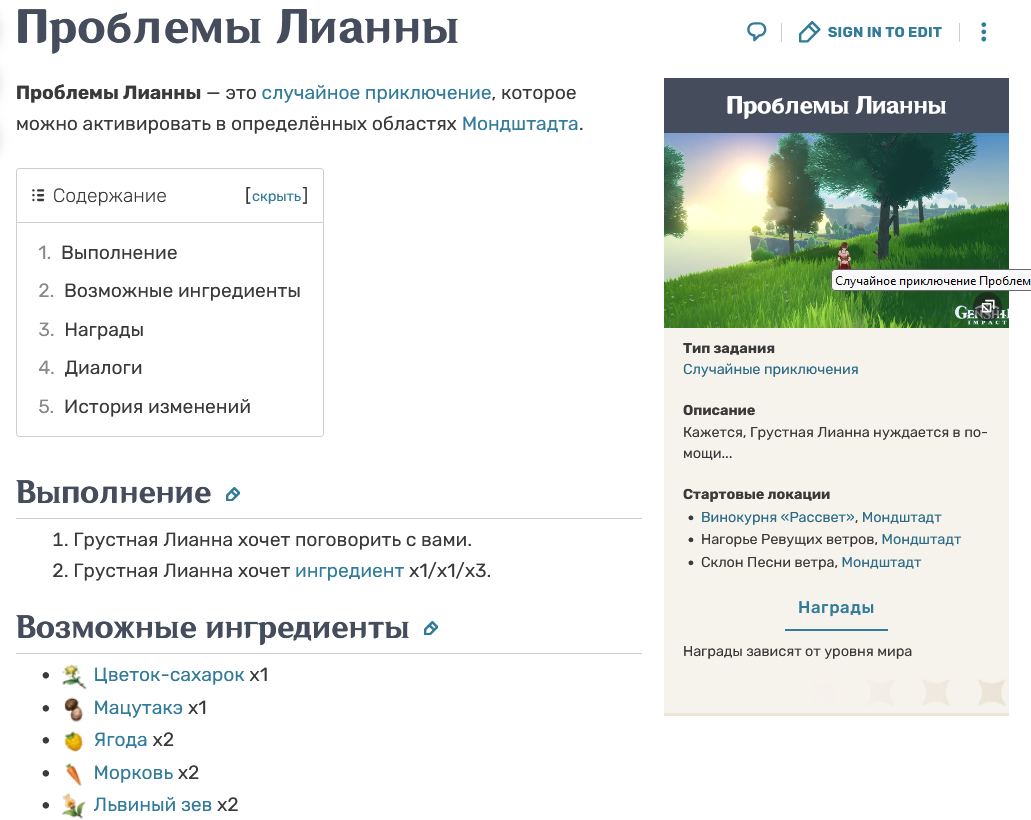1031x820 pixels.
Task: Click the Морковь carrot icon
Action: [74, 773]
